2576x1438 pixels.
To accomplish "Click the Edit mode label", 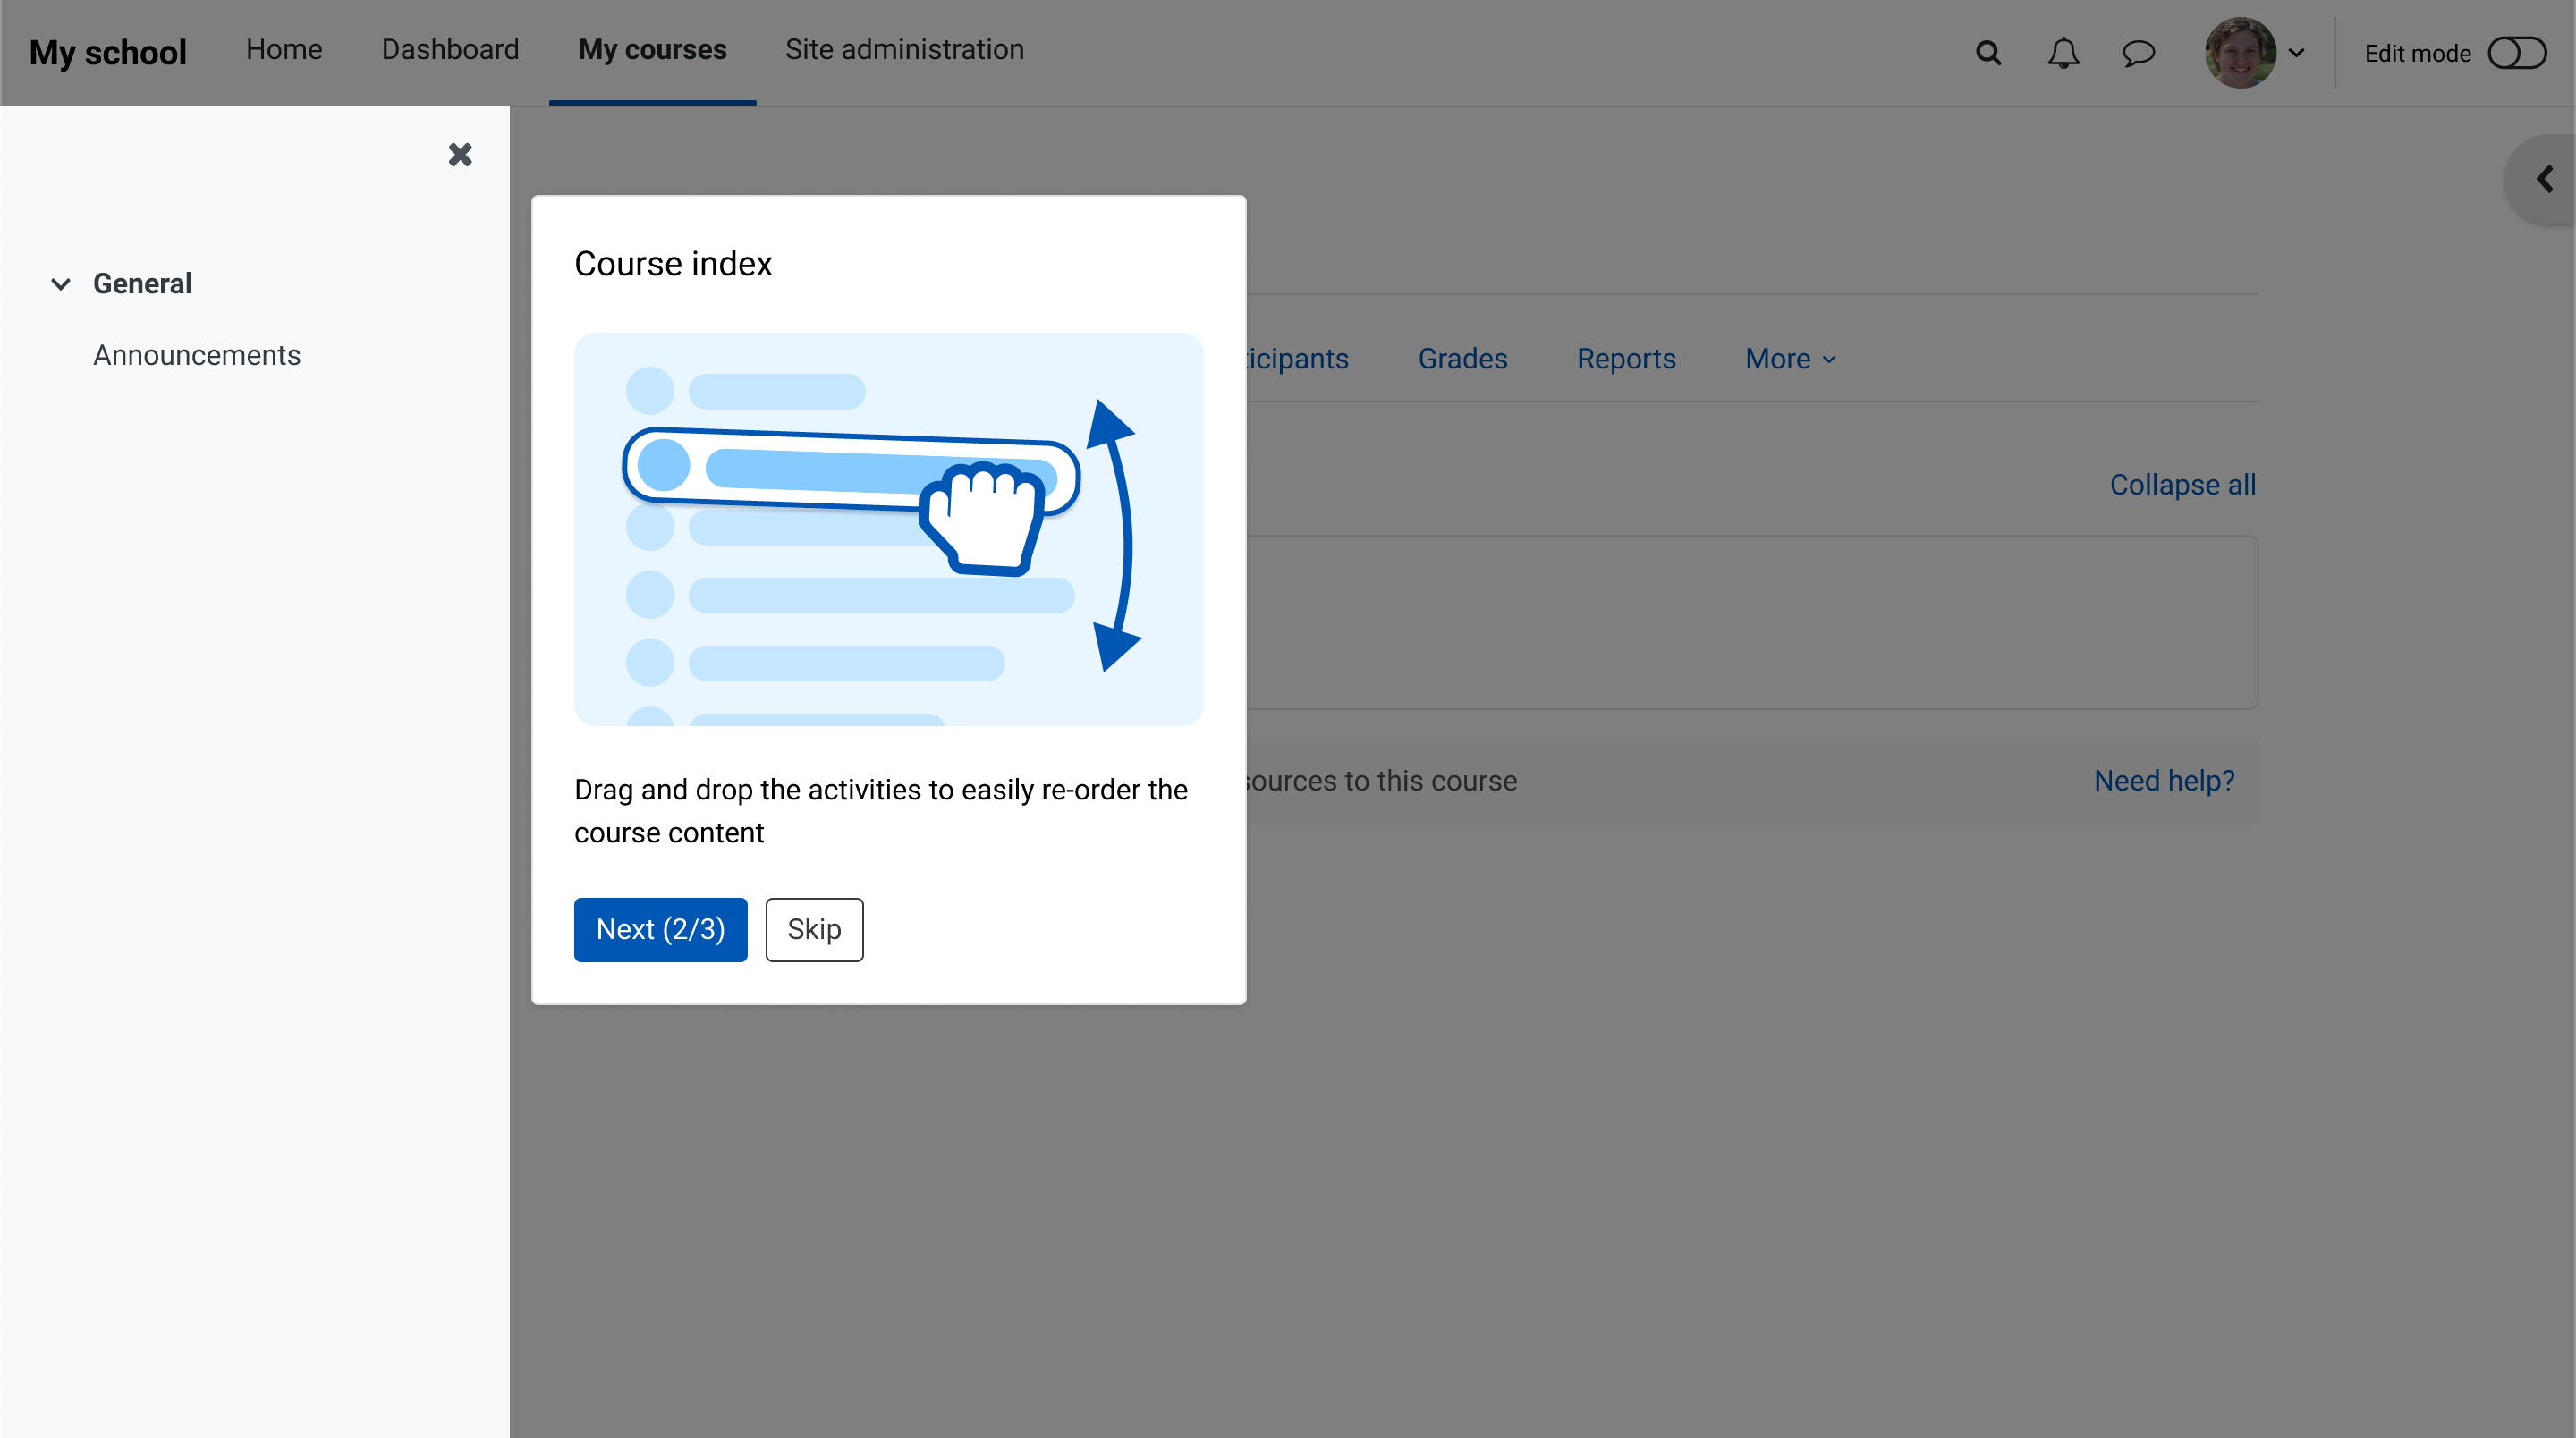I will pos(2417,54).
